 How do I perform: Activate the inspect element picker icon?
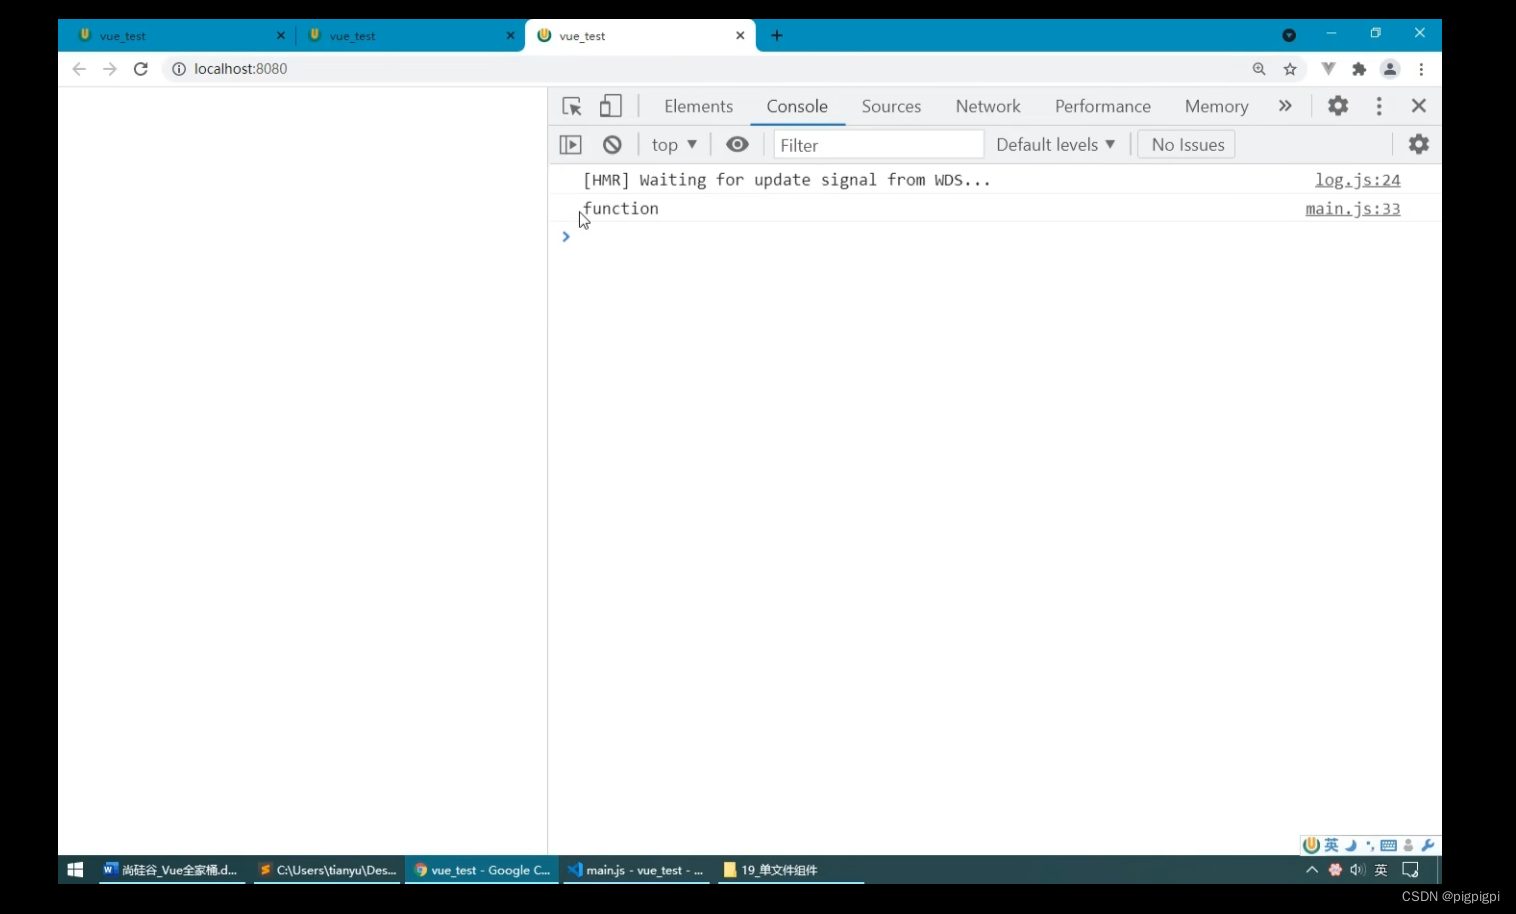(x=572, y=106)
